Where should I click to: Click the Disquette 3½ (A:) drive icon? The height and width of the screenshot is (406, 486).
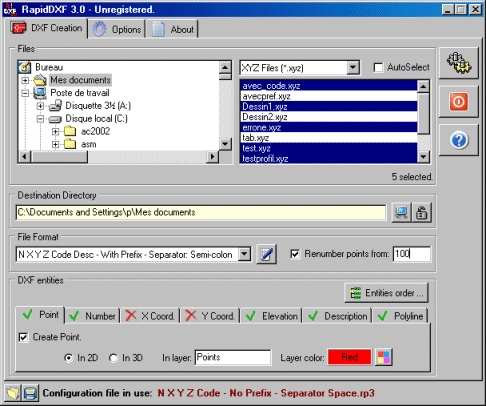coord(55,106)
